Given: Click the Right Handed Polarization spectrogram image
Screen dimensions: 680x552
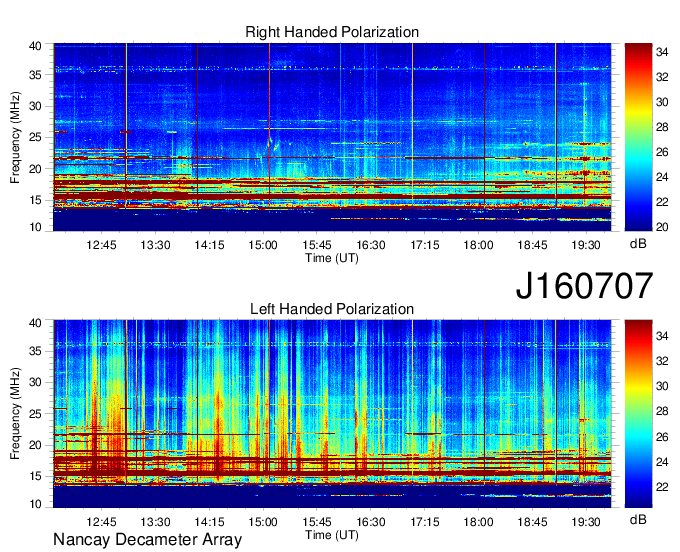Looking at the screenshot, I should [332, 137].
